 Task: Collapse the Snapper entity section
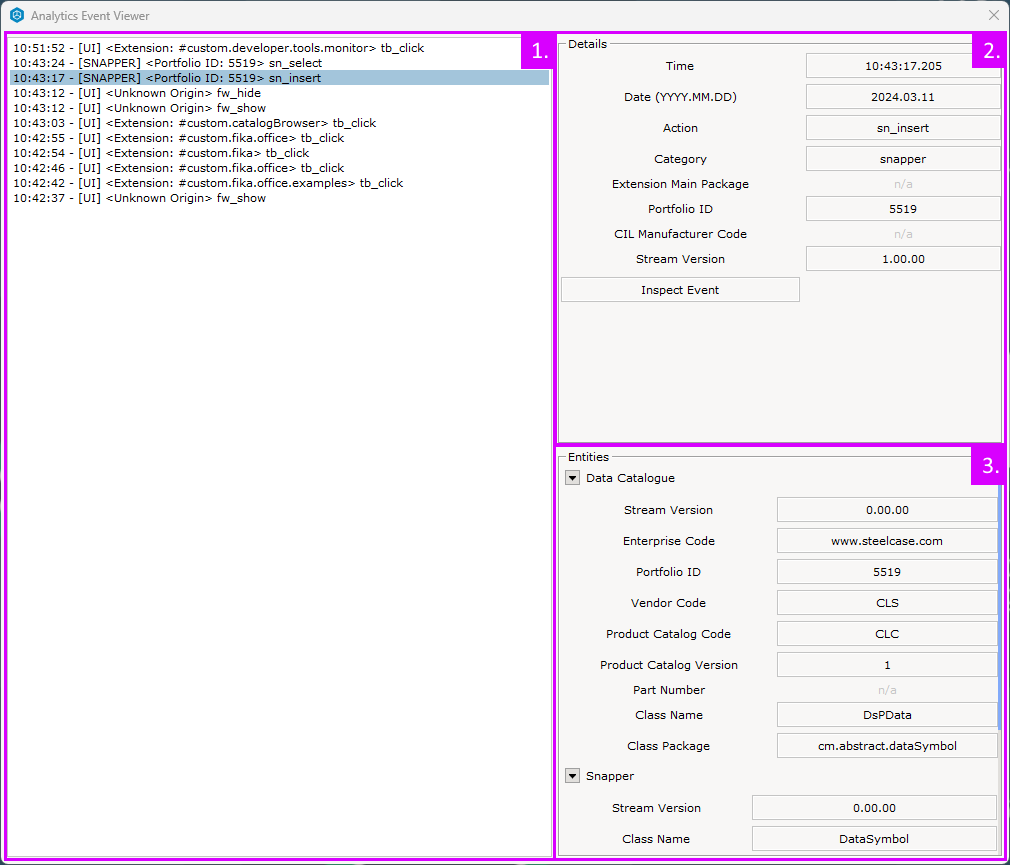573,776
